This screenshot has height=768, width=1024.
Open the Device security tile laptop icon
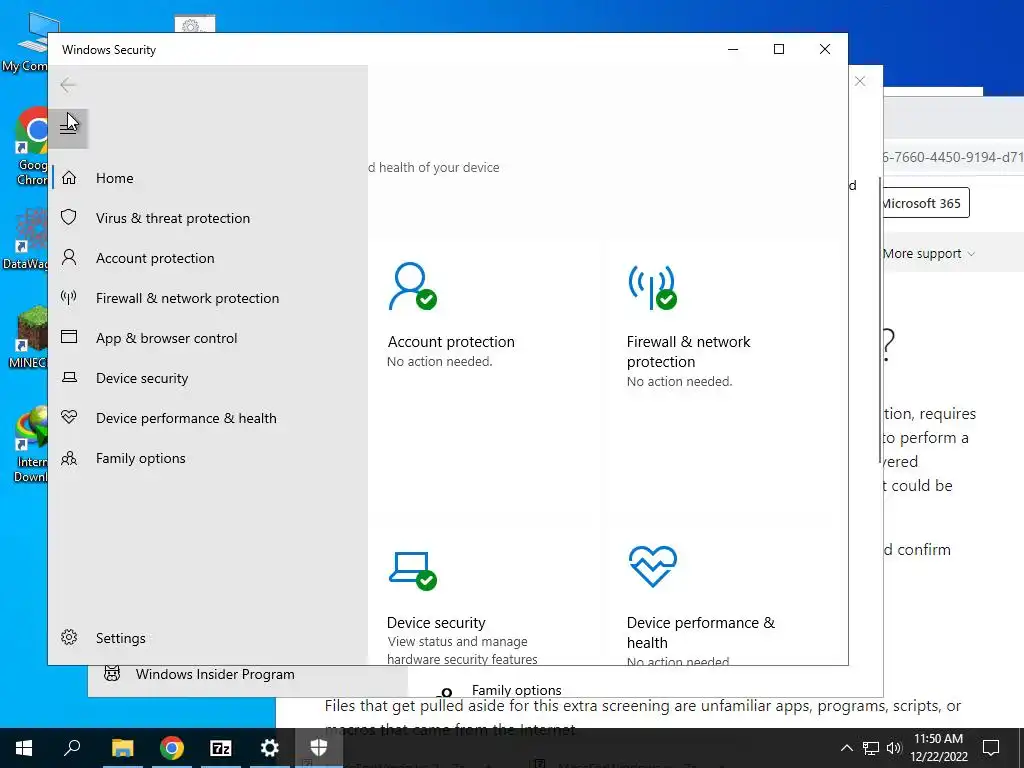413,571
